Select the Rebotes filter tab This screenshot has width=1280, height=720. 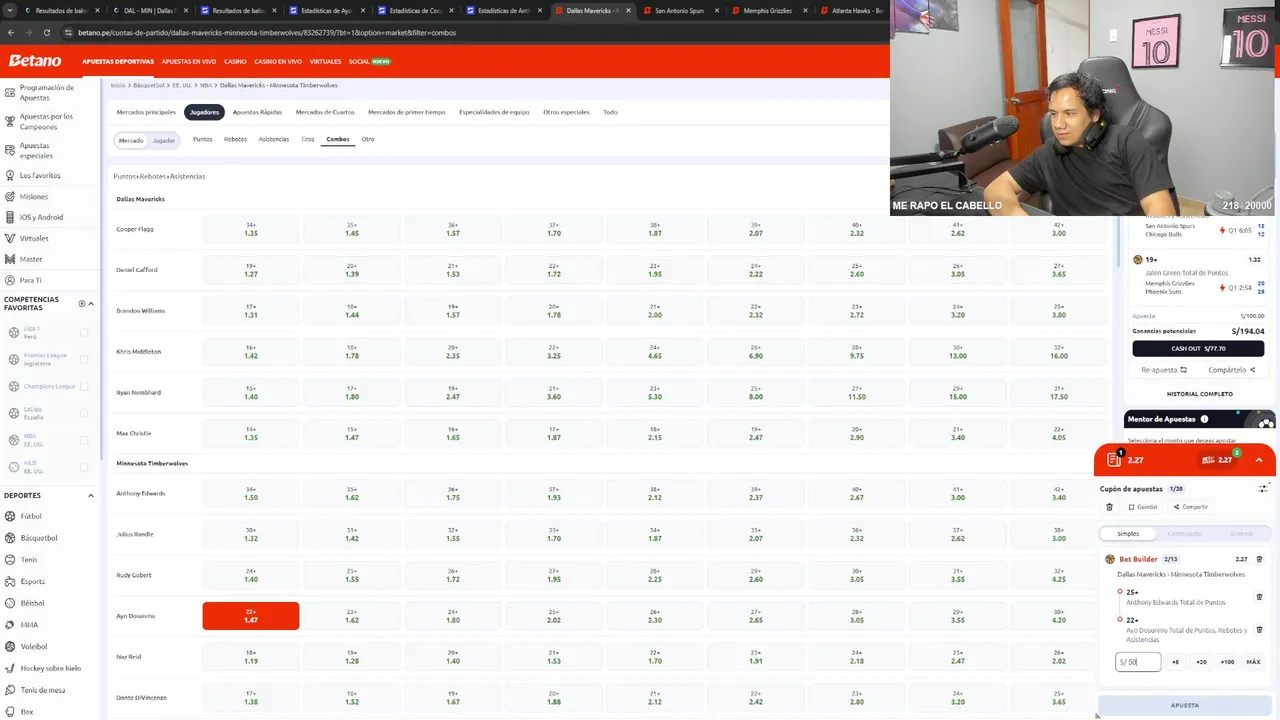[235, 139]
